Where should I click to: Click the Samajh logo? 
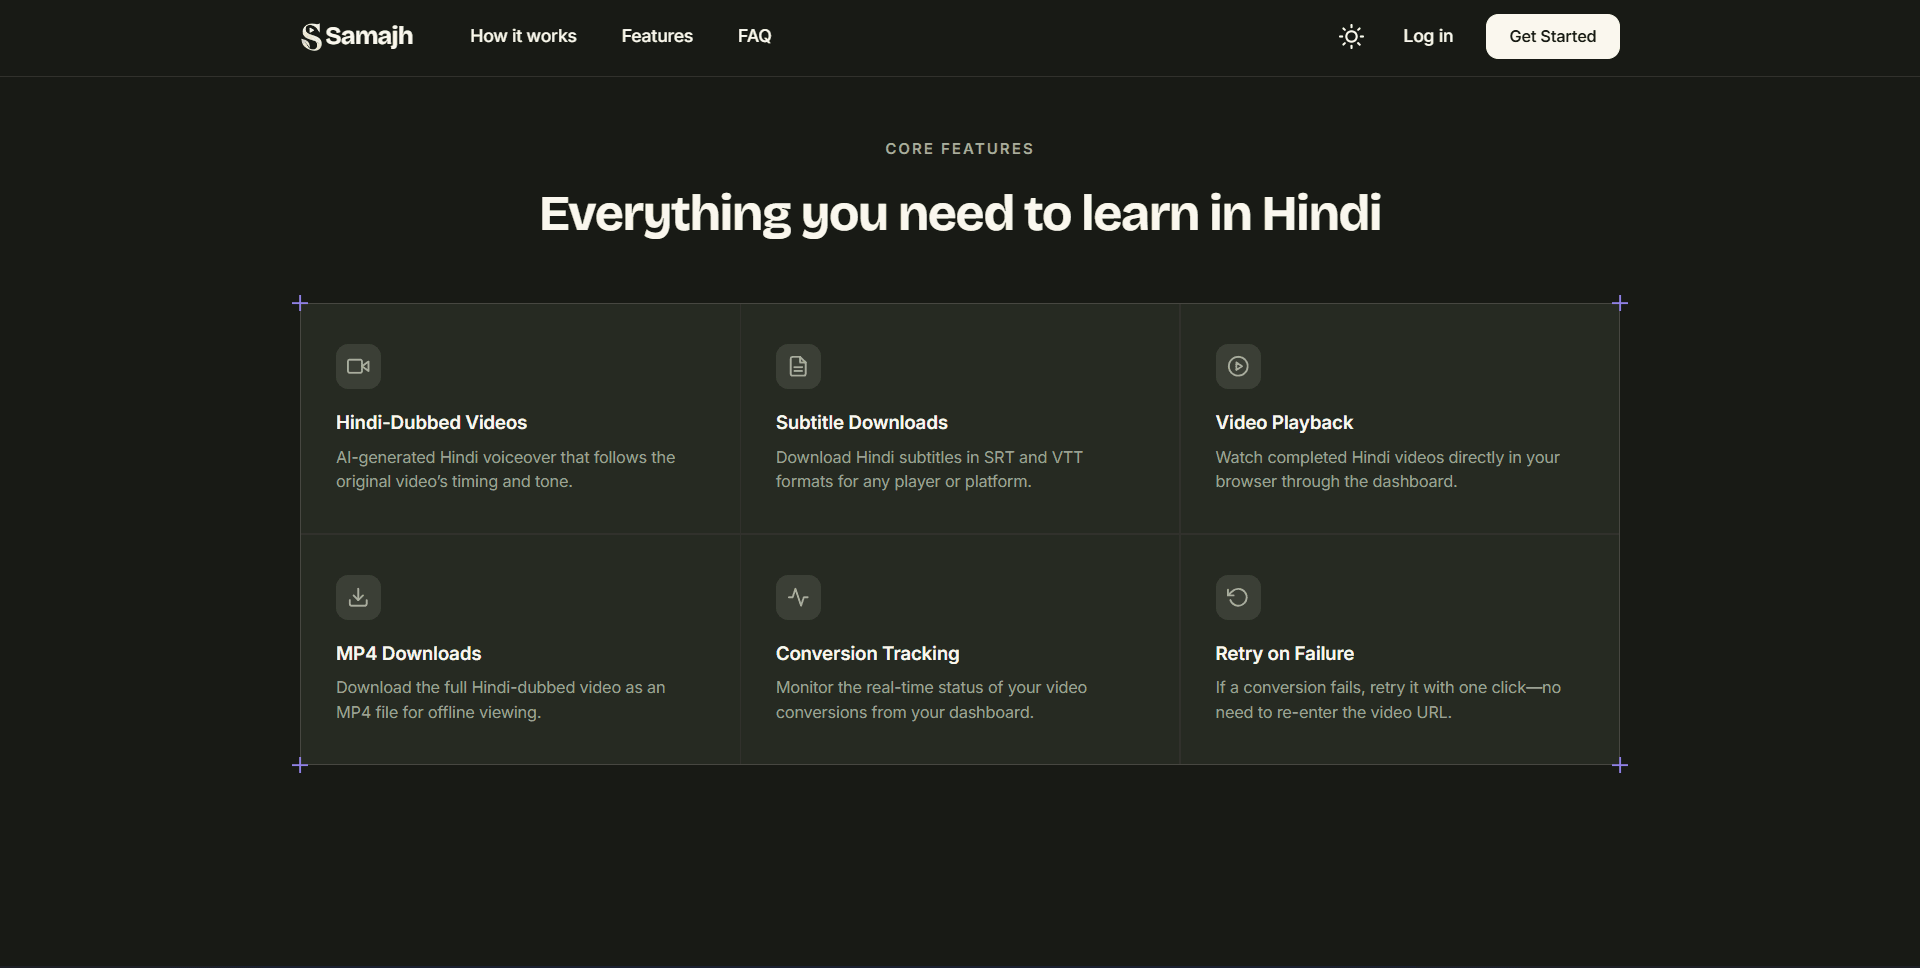pos(357,36)
